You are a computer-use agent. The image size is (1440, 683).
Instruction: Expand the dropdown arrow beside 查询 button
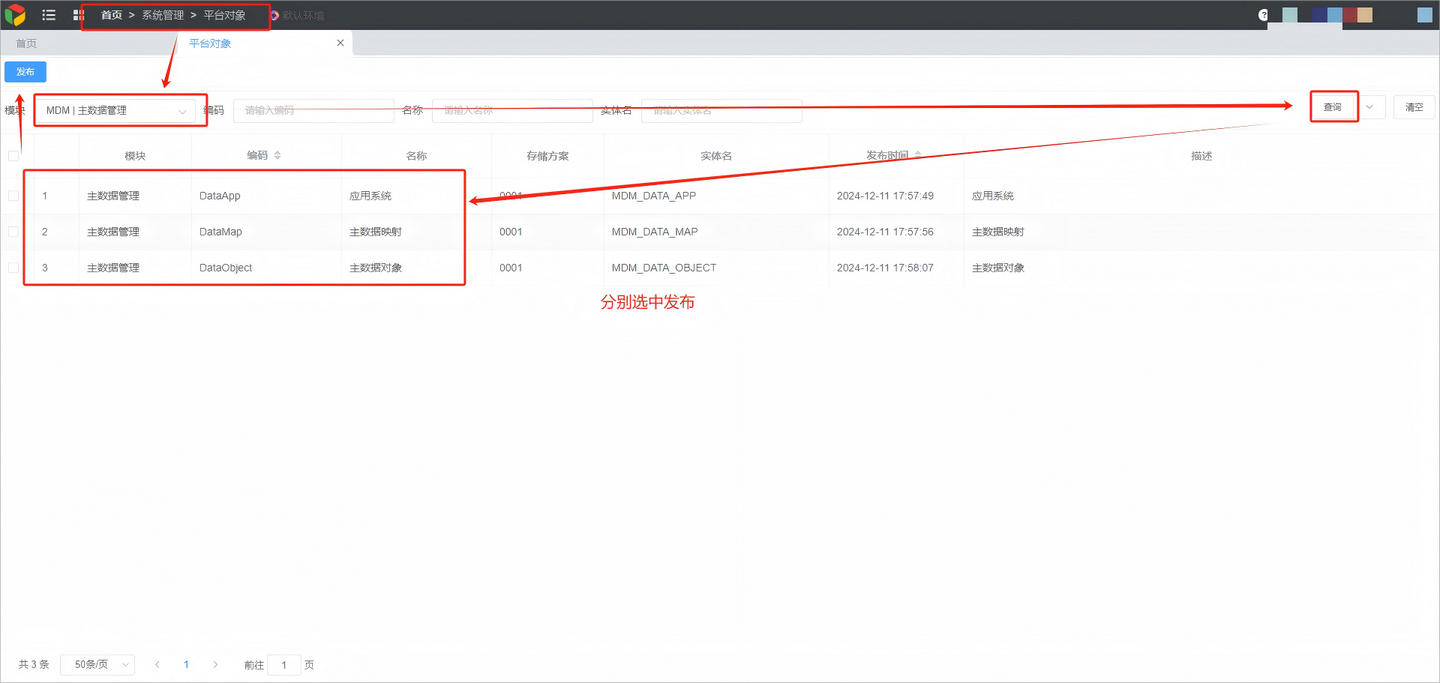tap(1370, 106)
